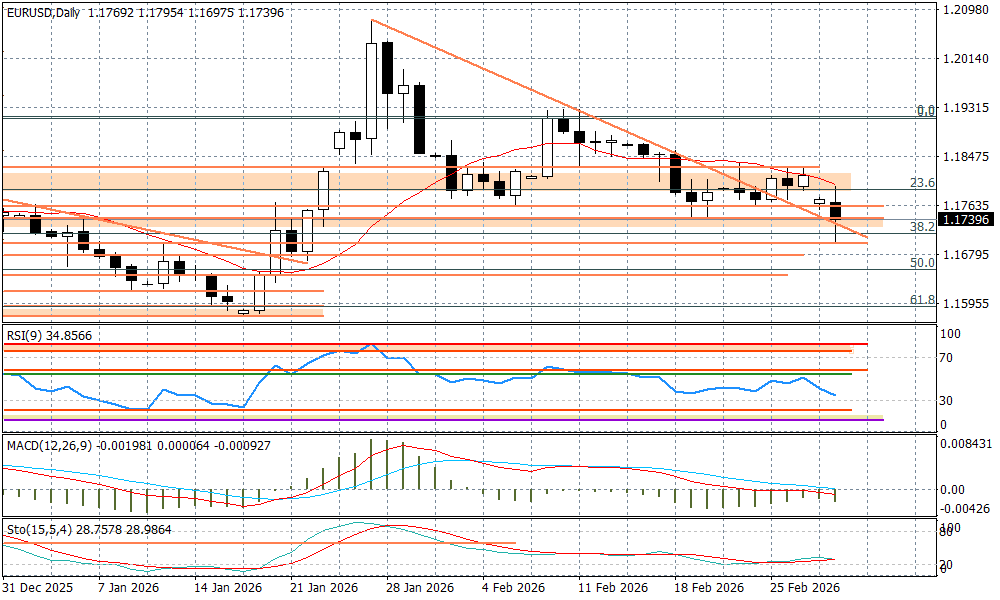
Task: Click the 1.15955 price axis label
Action: click(x=965, y=304)
